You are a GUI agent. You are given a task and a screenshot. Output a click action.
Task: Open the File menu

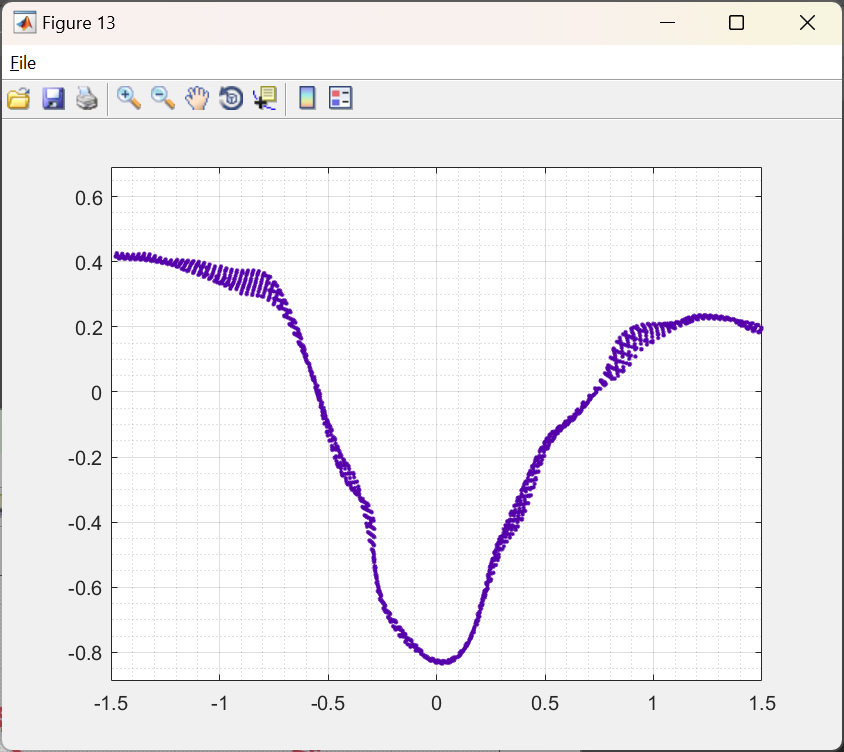(23, 63)
